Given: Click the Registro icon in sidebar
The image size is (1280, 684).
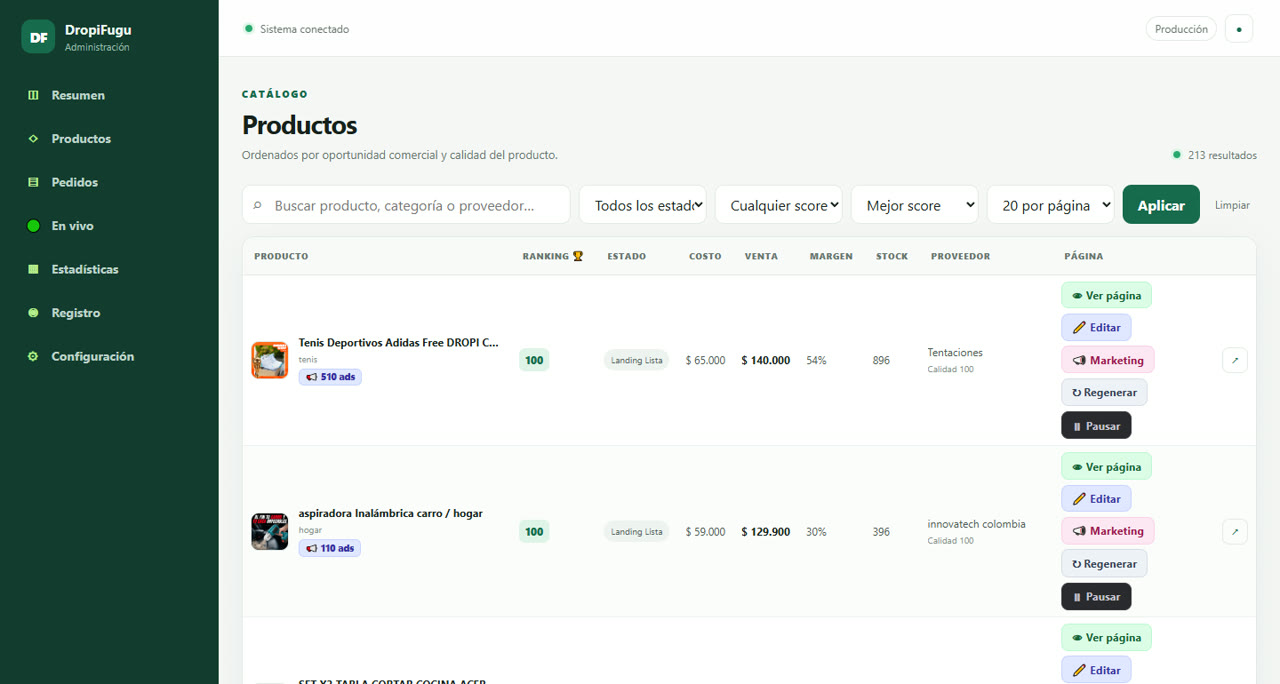Looking at the screenshot, I should tap(33, 313).
